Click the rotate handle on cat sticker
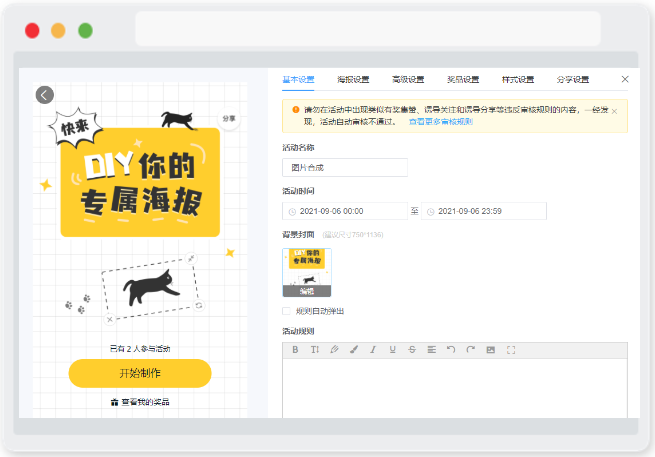 coord(199,305)
